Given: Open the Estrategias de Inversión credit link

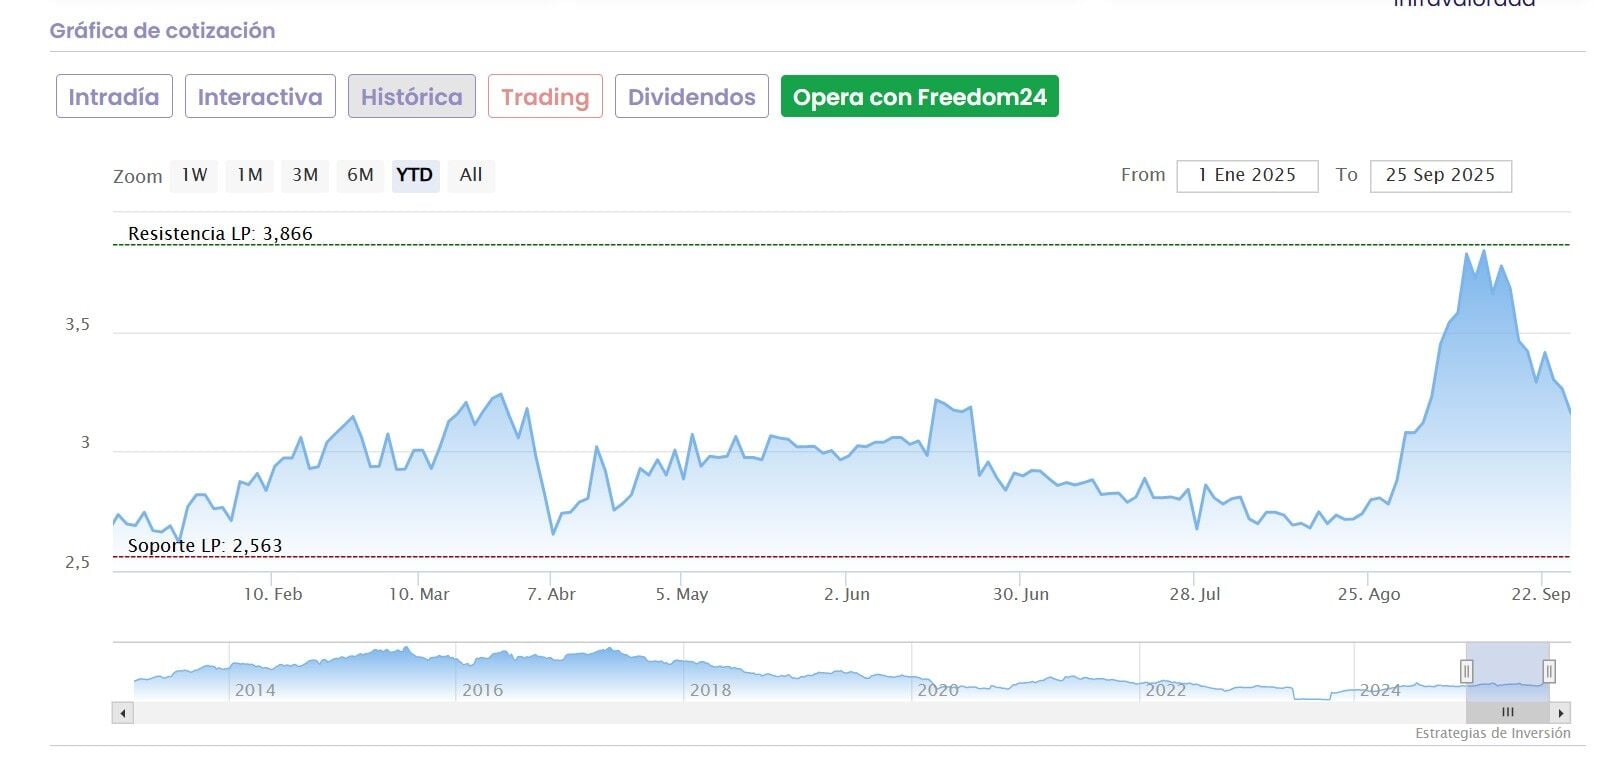Looking at the screenshot, I should point(1493,733).
